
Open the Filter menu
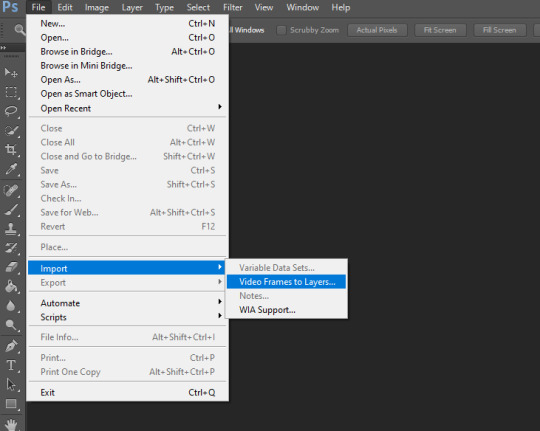pyautogui.click(x=233, y=7)
